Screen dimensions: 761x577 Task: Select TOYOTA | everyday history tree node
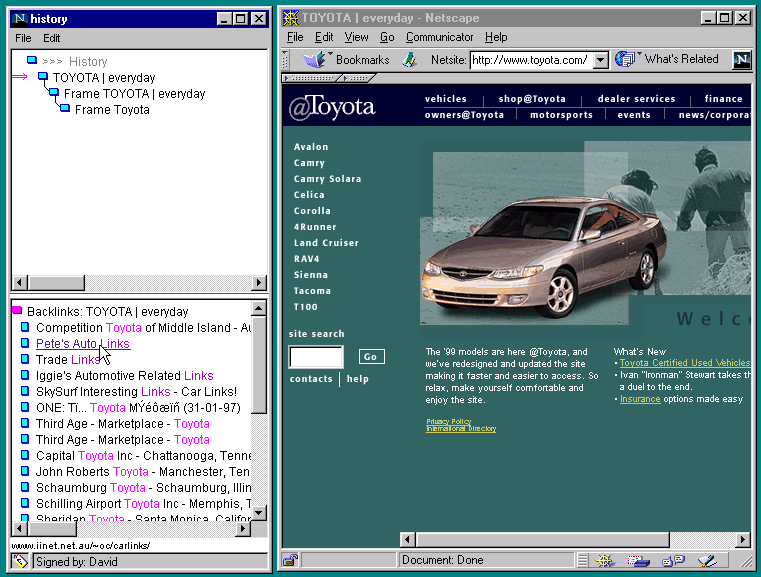point(104,78)
